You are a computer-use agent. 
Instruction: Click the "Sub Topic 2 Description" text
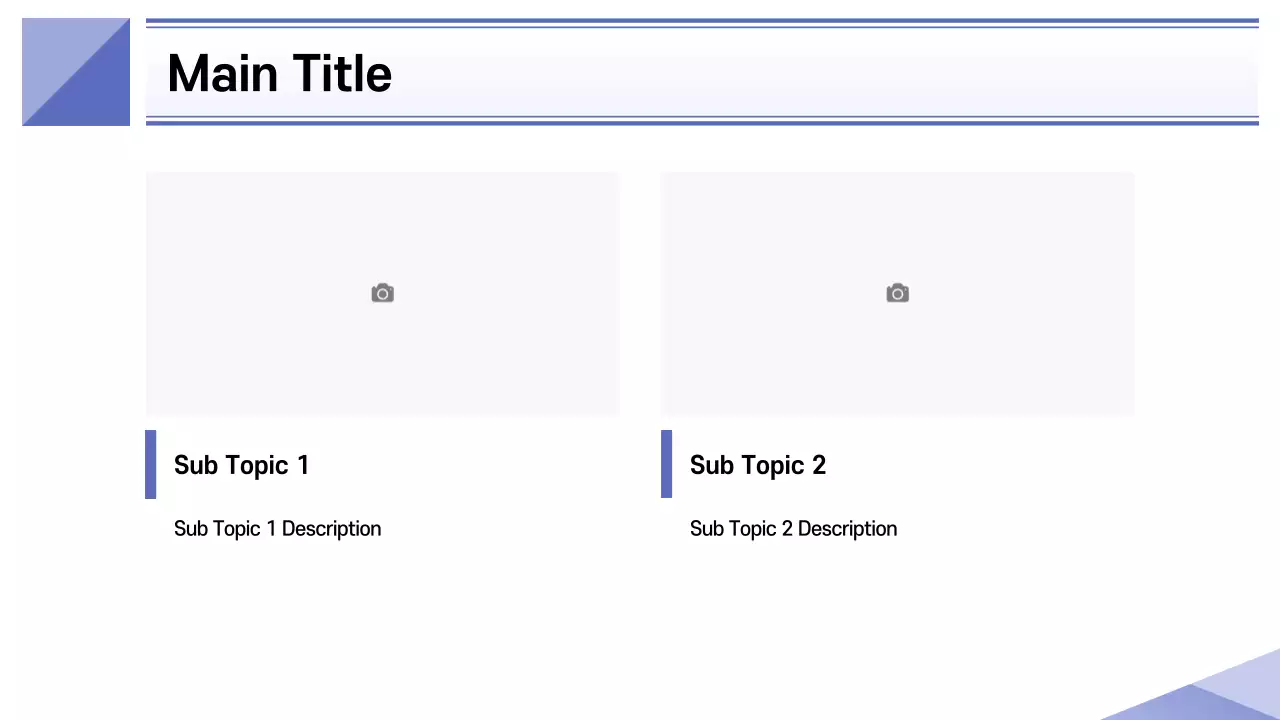pos(793,528)
